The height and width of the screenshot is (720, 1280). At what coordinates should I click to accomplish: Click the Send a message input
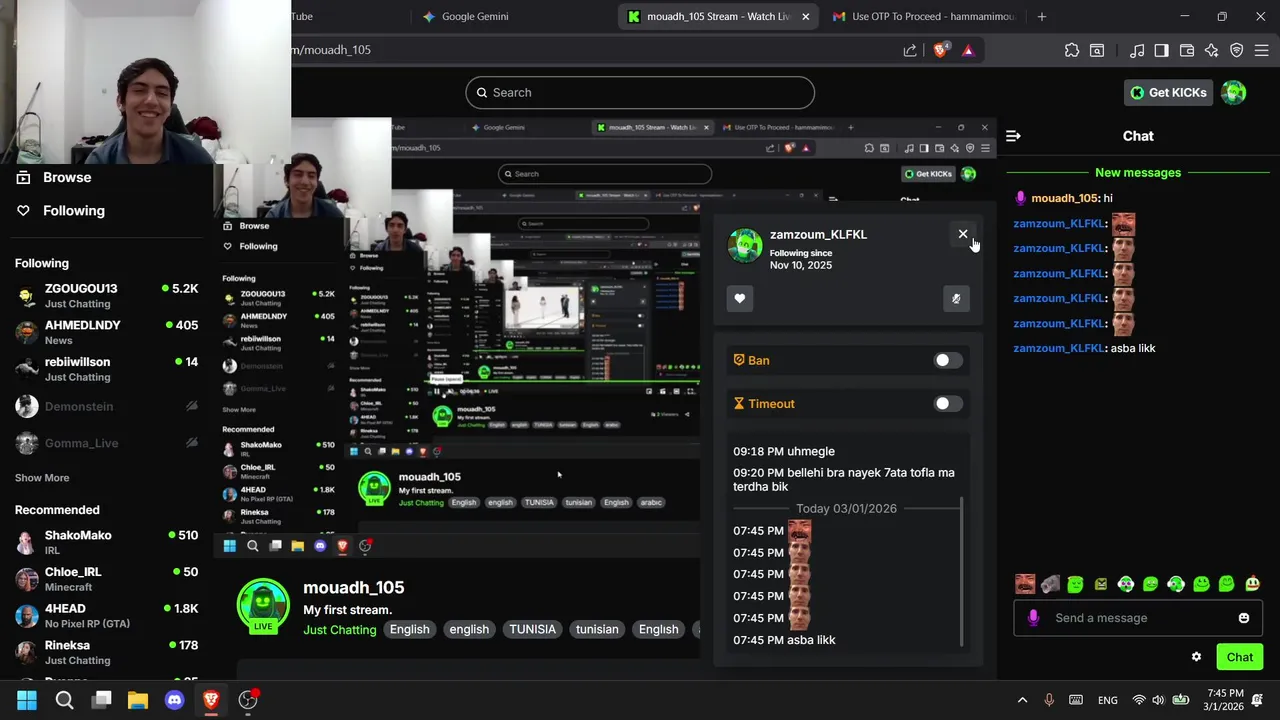(x=1138, y=618)
